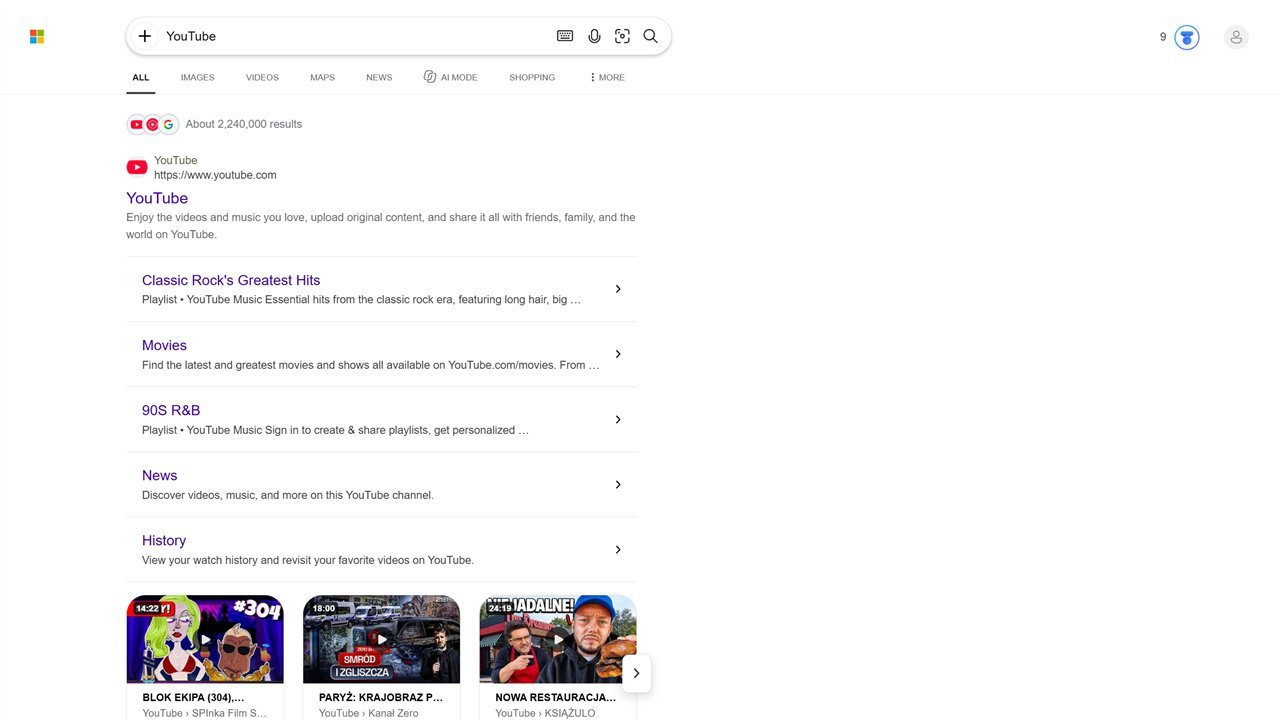The height and width of the screenshot is (720, 1280).
Task: Click the Rewards points number 9
Action: (1163, 37)
